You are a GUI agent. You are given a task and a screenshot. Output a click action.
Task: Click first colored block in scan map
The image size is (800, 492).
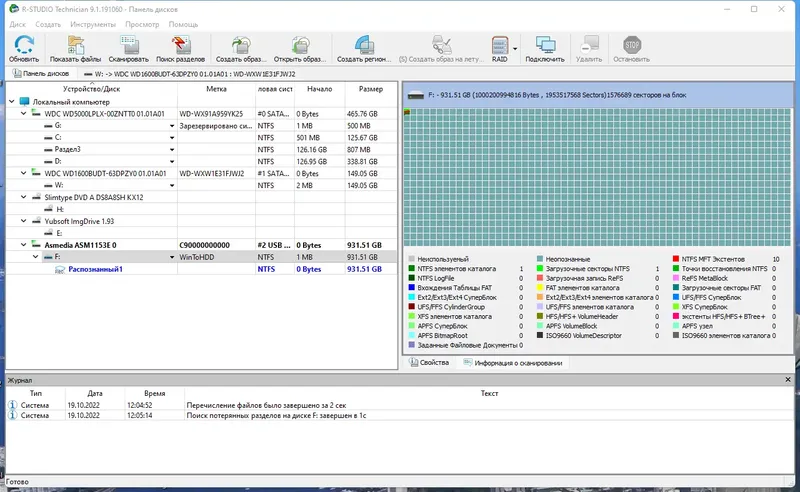tap(407, 112)
